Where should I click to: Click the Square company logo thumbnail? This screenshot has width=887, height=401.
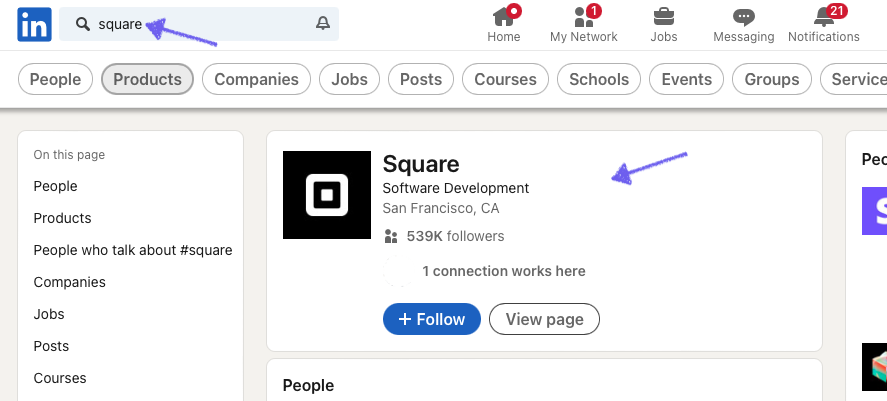click(x=327, y=195)
